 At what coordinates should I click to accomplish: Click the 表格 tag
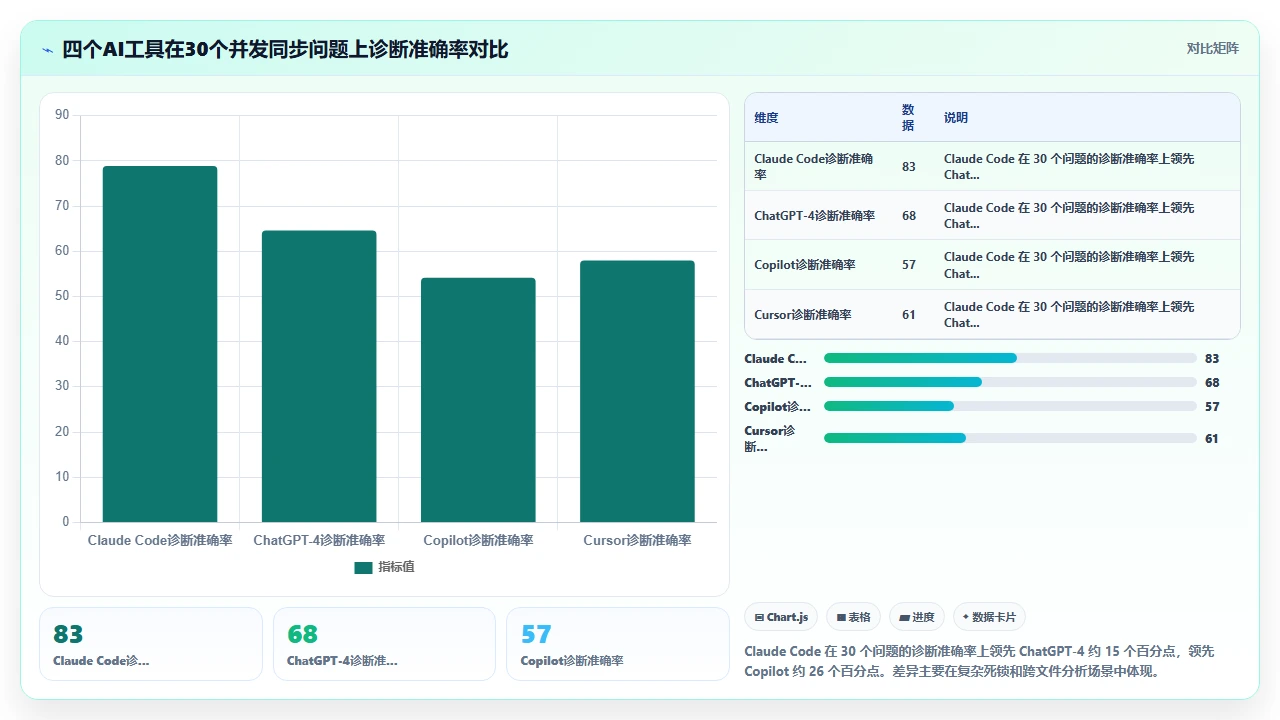tap(853, 617)
